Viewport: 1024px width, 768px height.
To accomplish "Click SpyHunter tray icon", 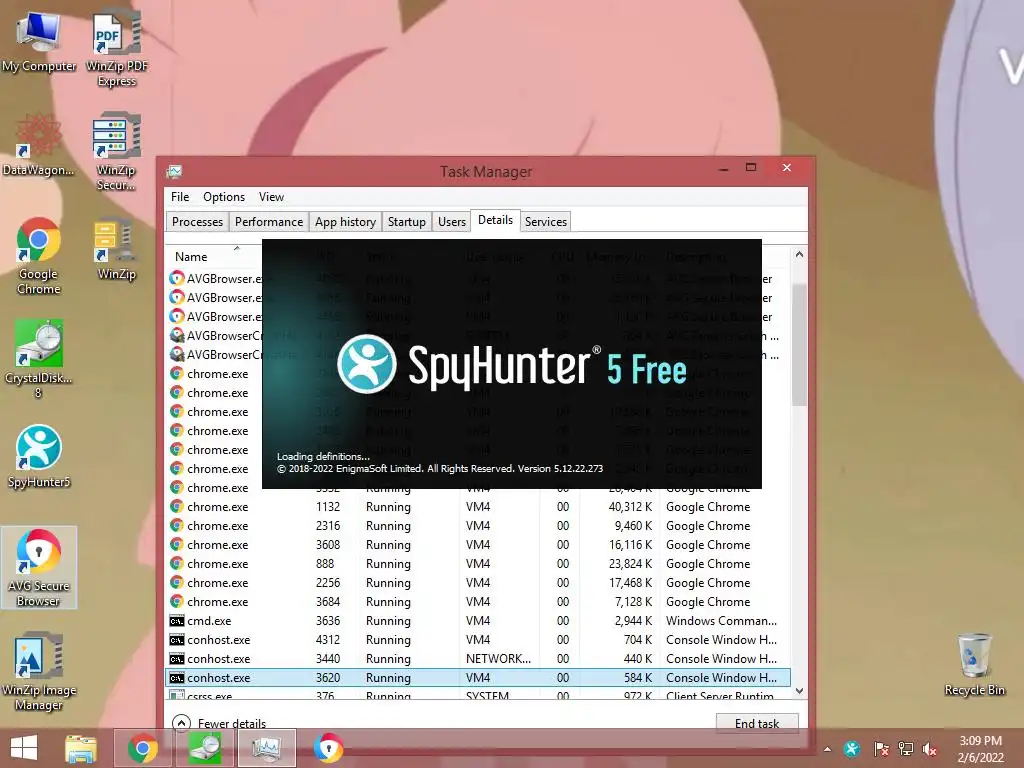I will tap(852, 749).
